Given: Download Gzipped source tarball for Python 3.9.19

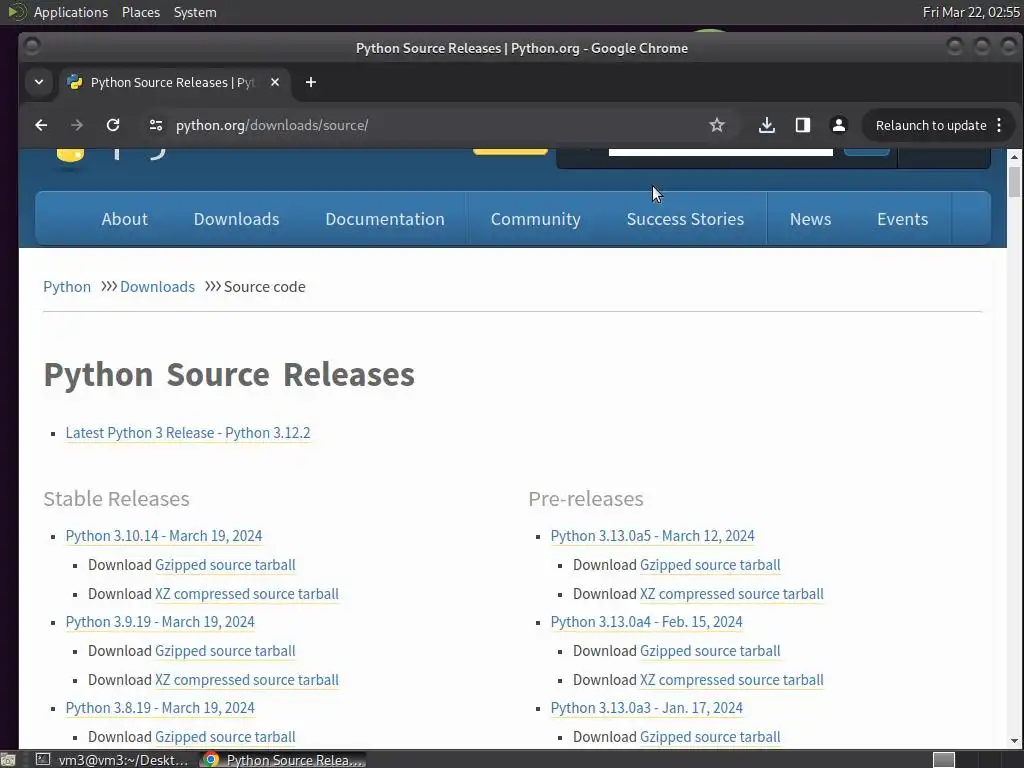Looking at the screenshot, I should point(225,651).
